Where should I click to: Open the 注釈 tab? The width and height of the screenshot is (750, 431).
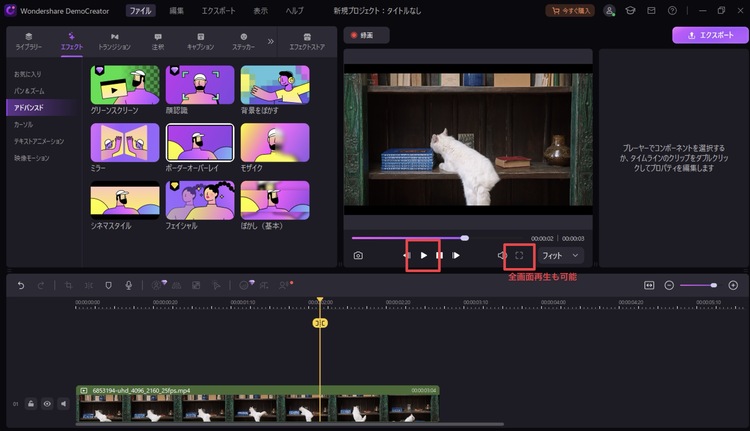point(158,42)
